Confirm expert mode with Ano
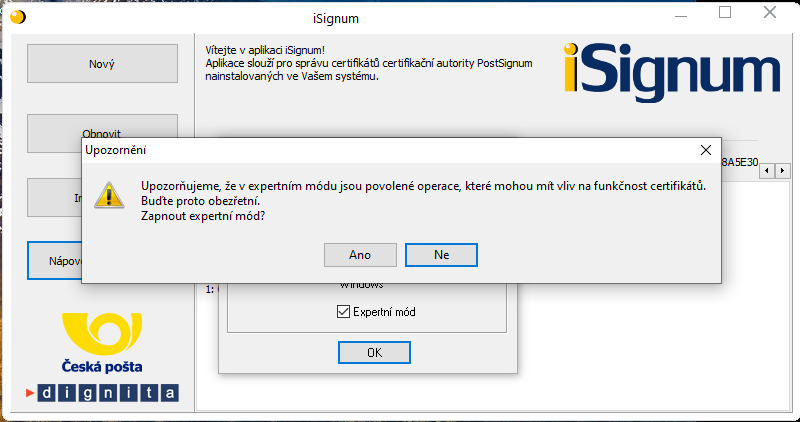The height and width of the screenshot is (422, 800). click(360, 255)
